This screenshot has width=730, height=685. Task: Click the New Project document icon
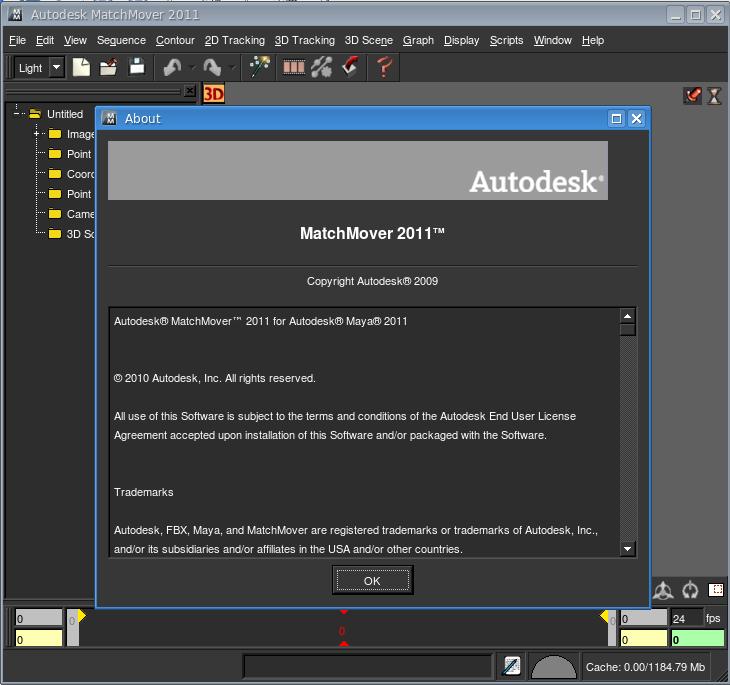point(81,68)
